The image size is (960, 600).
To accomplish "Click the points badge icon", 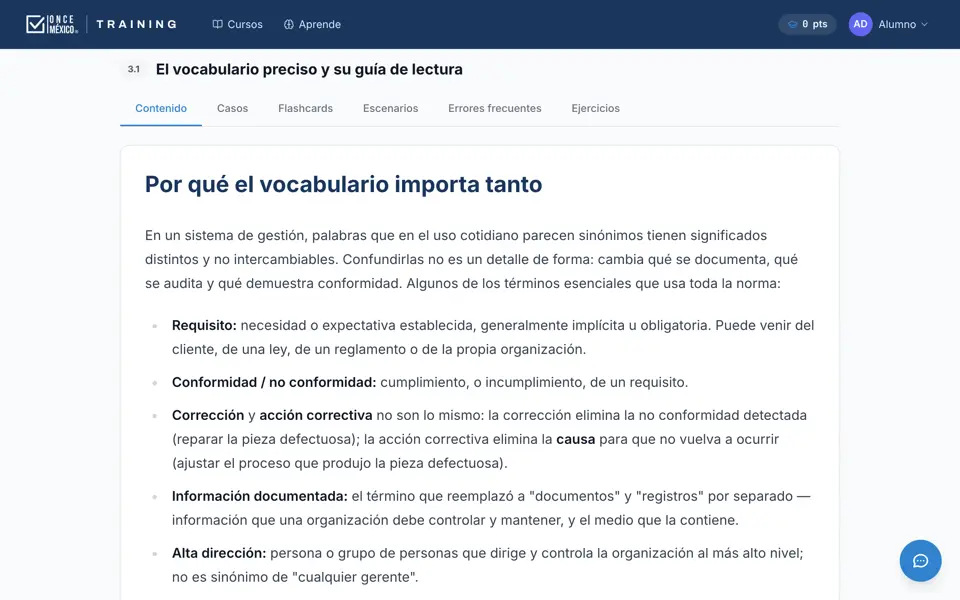I will click(792, 24).
